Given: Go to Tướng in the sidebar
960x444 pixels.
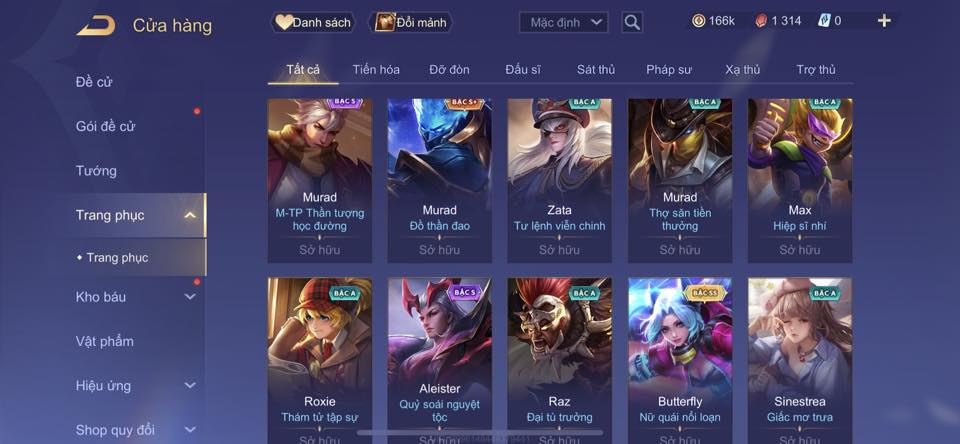Looking at the screenshot, I should coord(96,171).
